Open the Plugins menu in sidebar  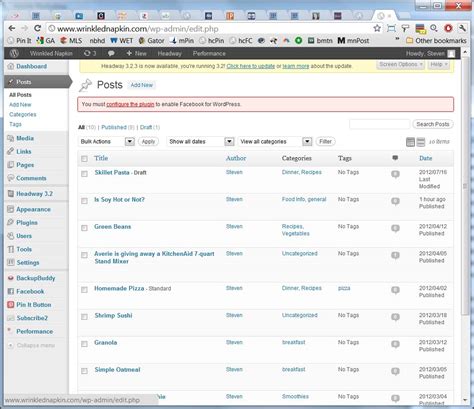pos(27,222)
